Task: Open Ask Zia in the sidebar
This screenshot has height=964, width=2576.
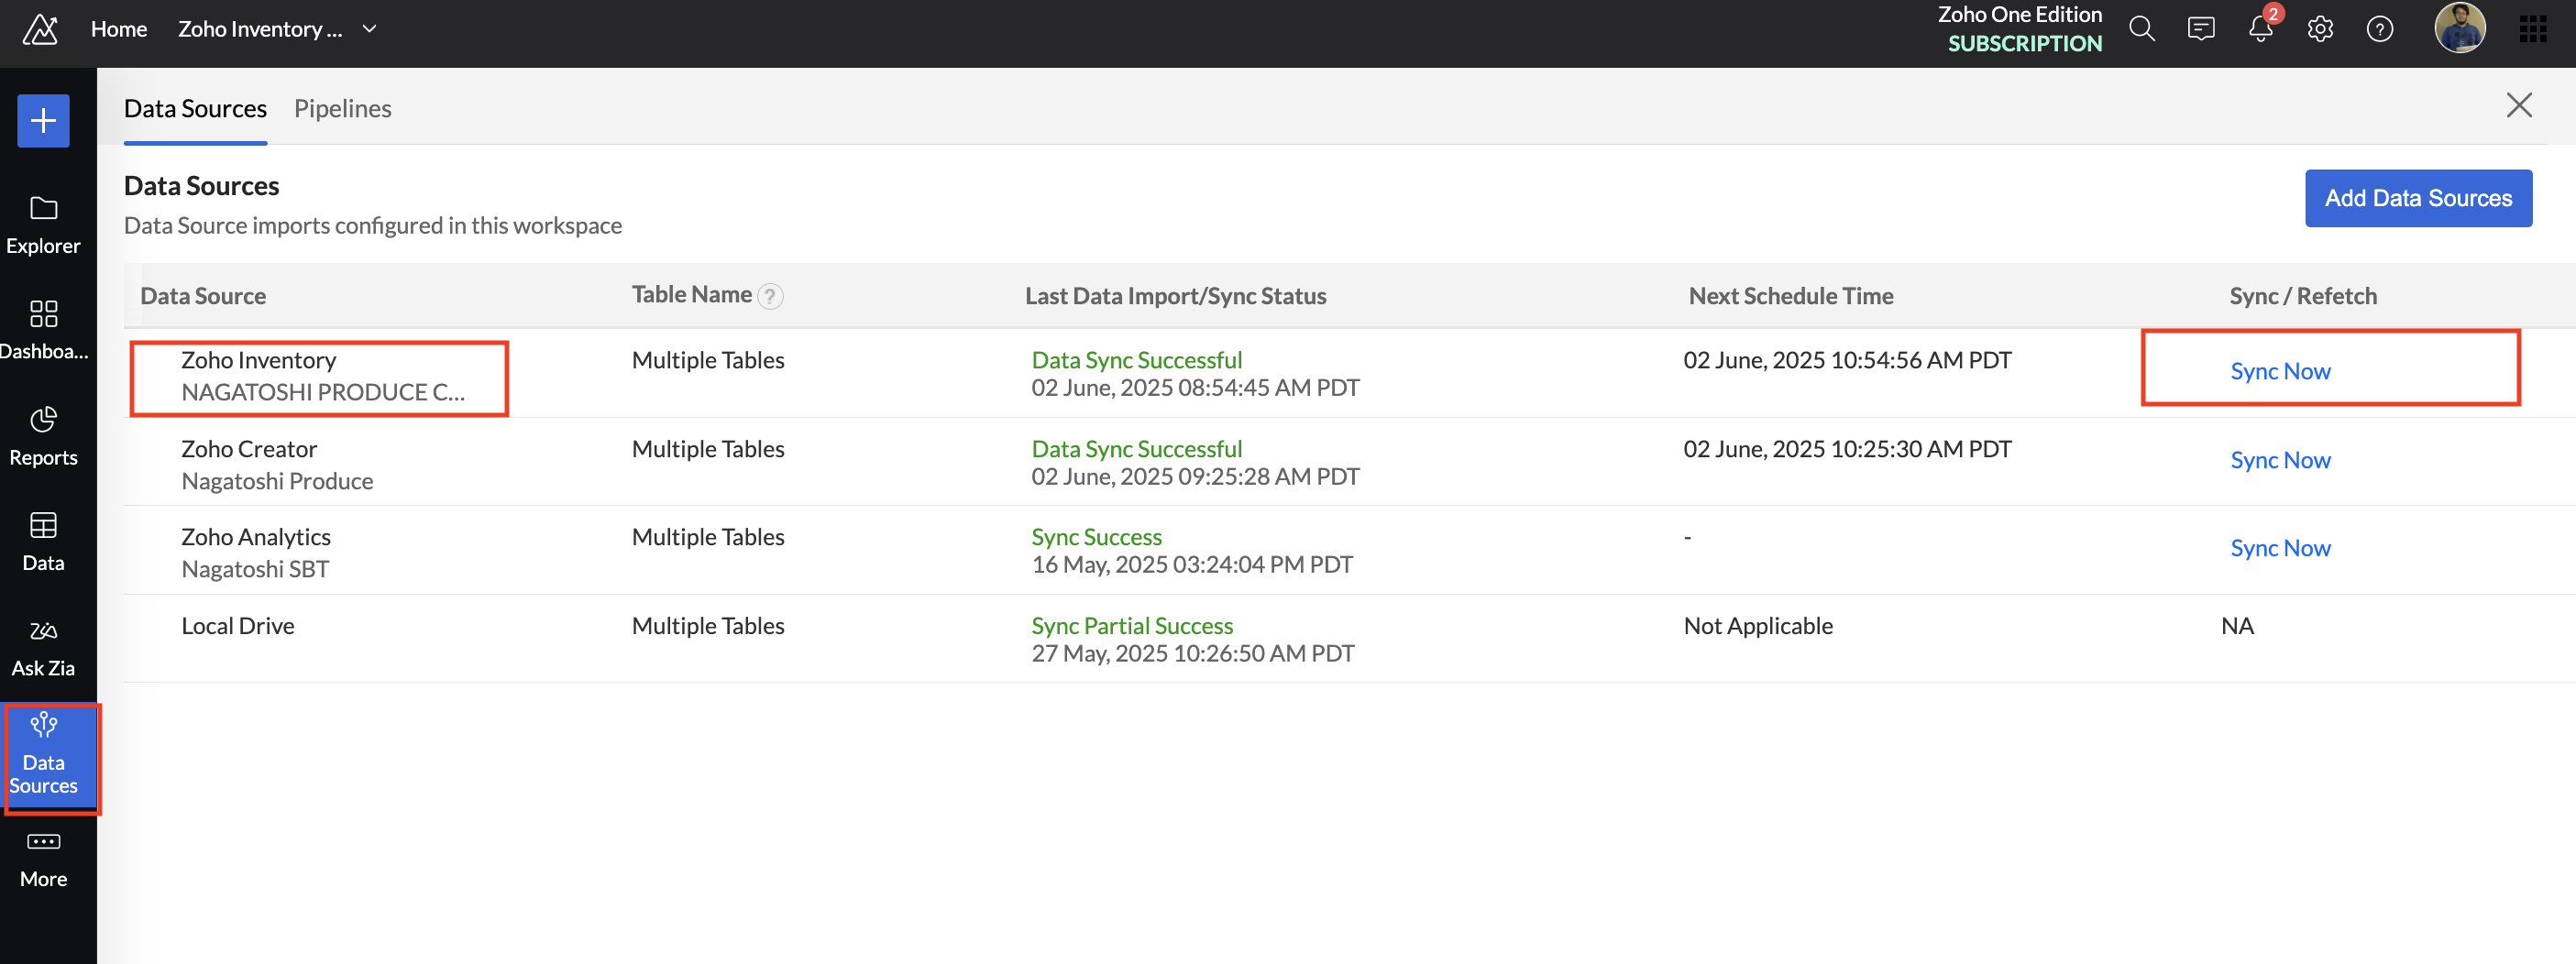Action: tap(43, 647)
